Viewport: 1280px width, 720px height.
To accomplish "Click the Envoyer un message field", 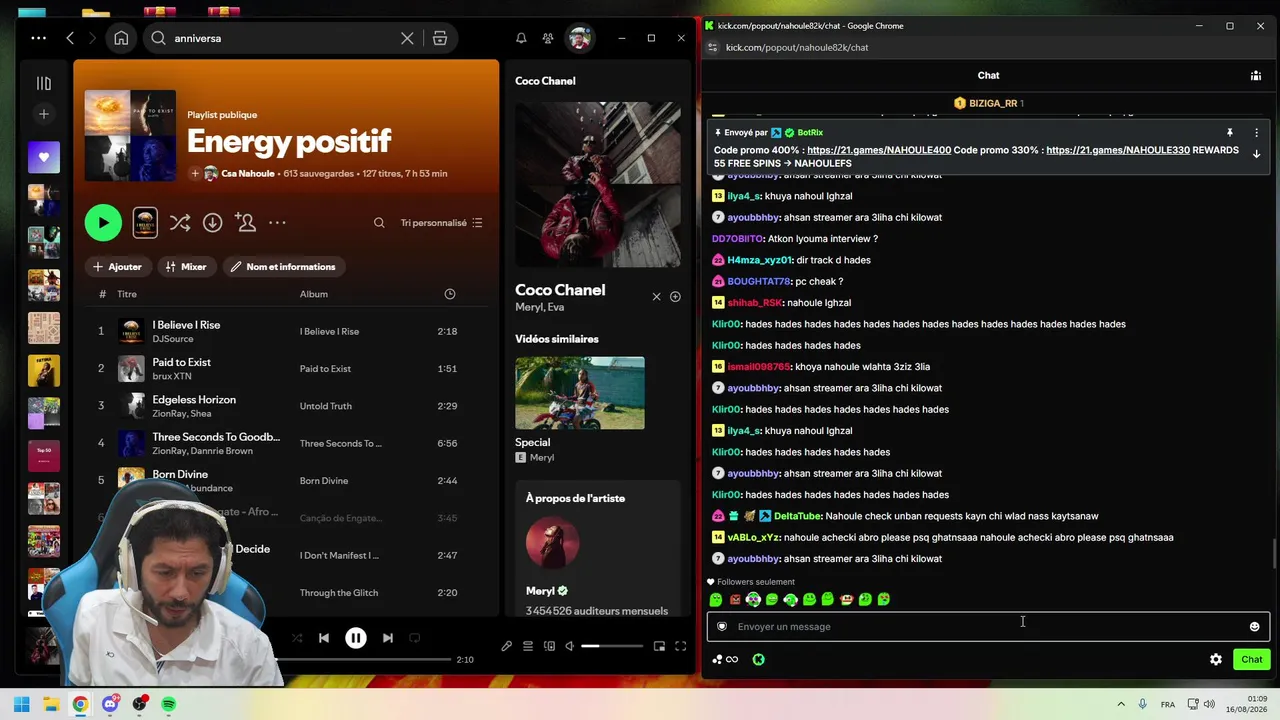I will click(x=988, y=627).
